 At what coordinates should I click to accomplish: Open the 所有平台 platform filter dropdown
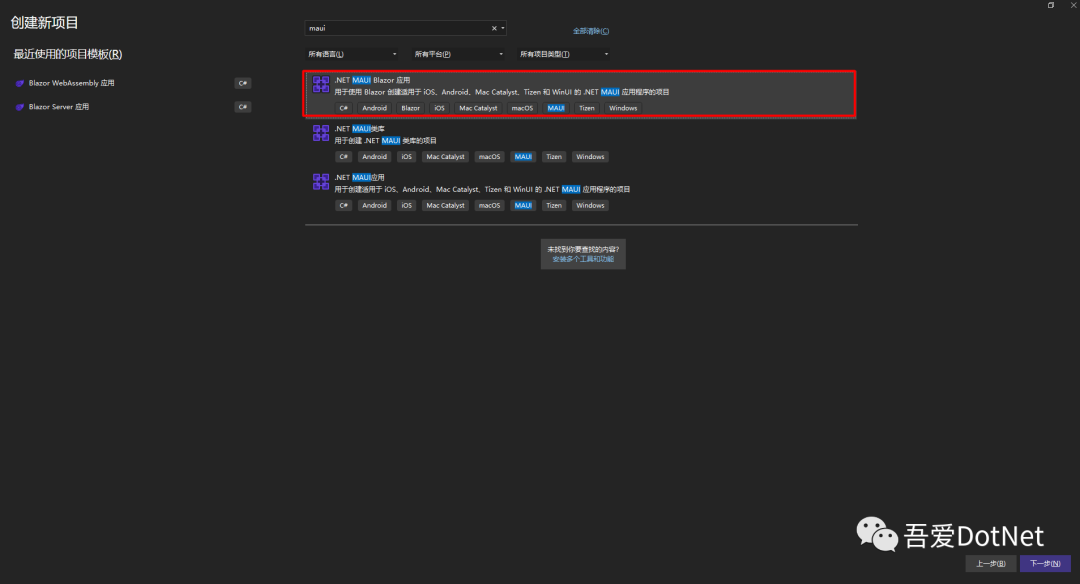[x=459, y=54]
